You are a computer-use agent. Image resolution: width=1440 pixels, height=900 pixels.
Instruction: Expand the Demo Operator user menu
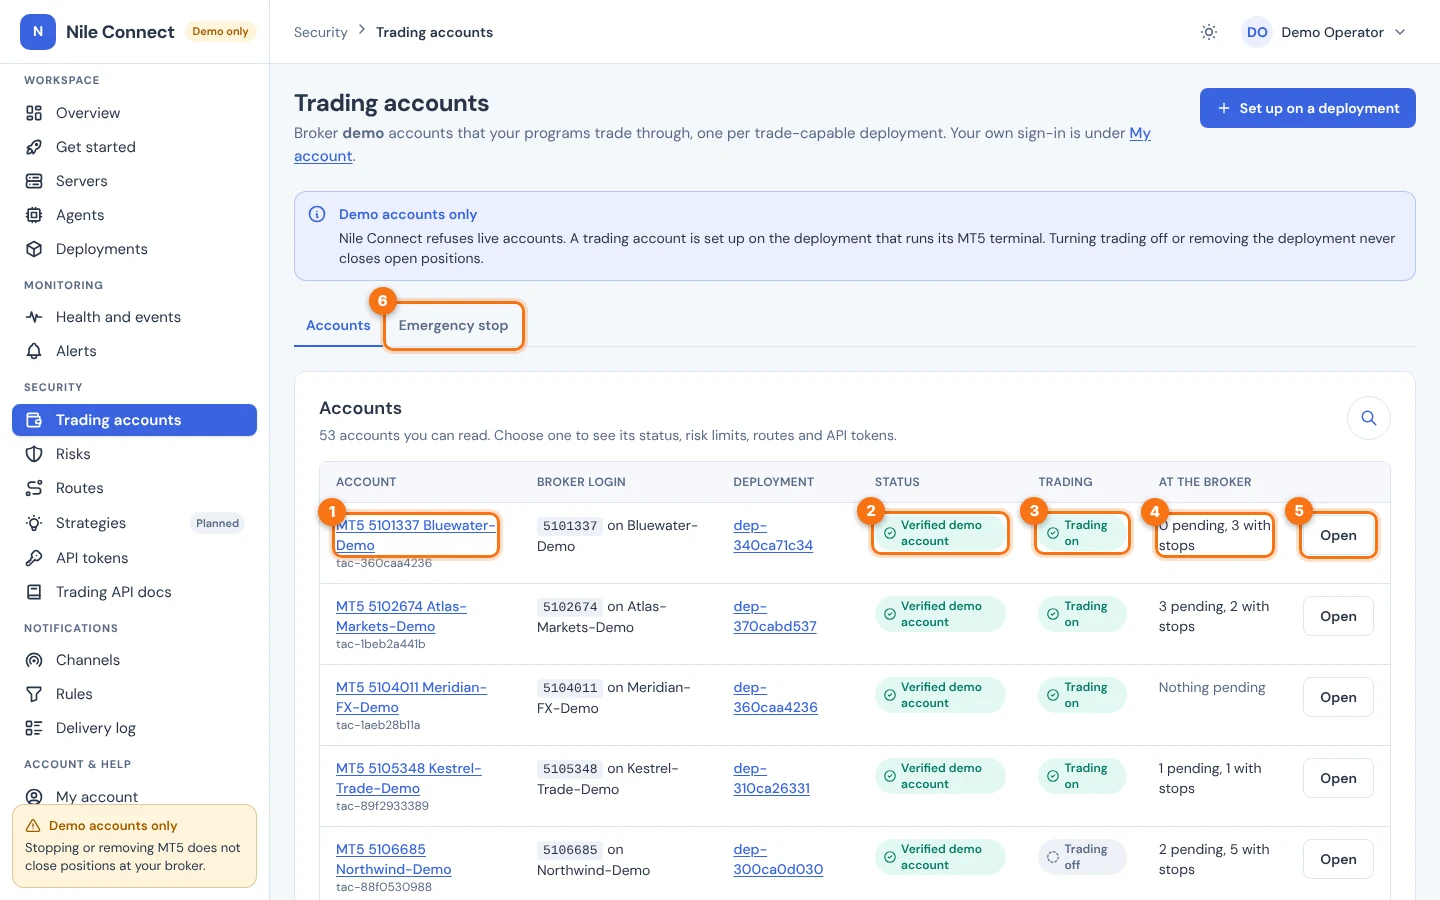click(x=1326, y=32)
